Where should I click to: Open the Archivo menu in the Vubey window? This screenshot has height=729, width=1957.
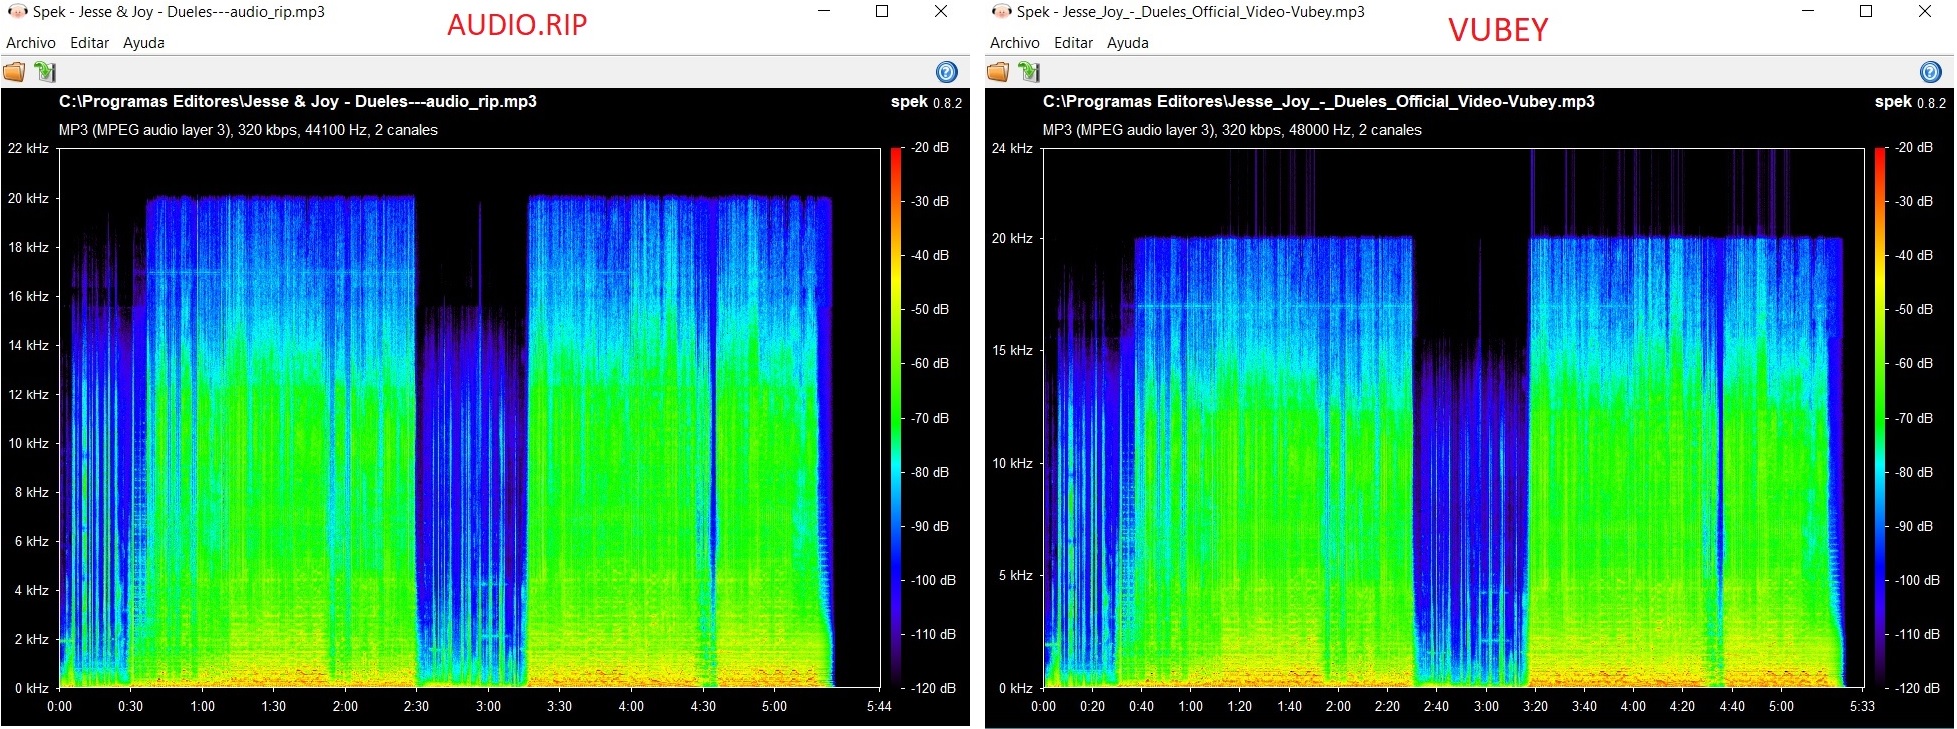tap(1015, 43)
